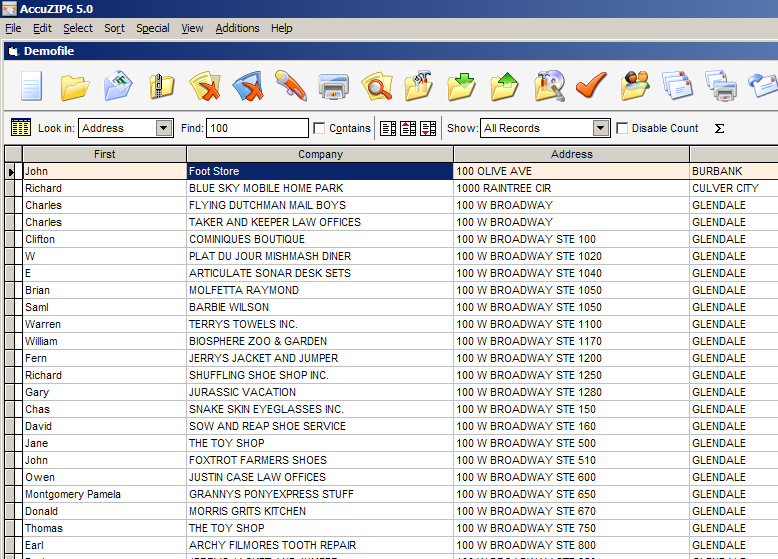Open the Edit menu
Viewport: 778px width, 559px height.
42,28
